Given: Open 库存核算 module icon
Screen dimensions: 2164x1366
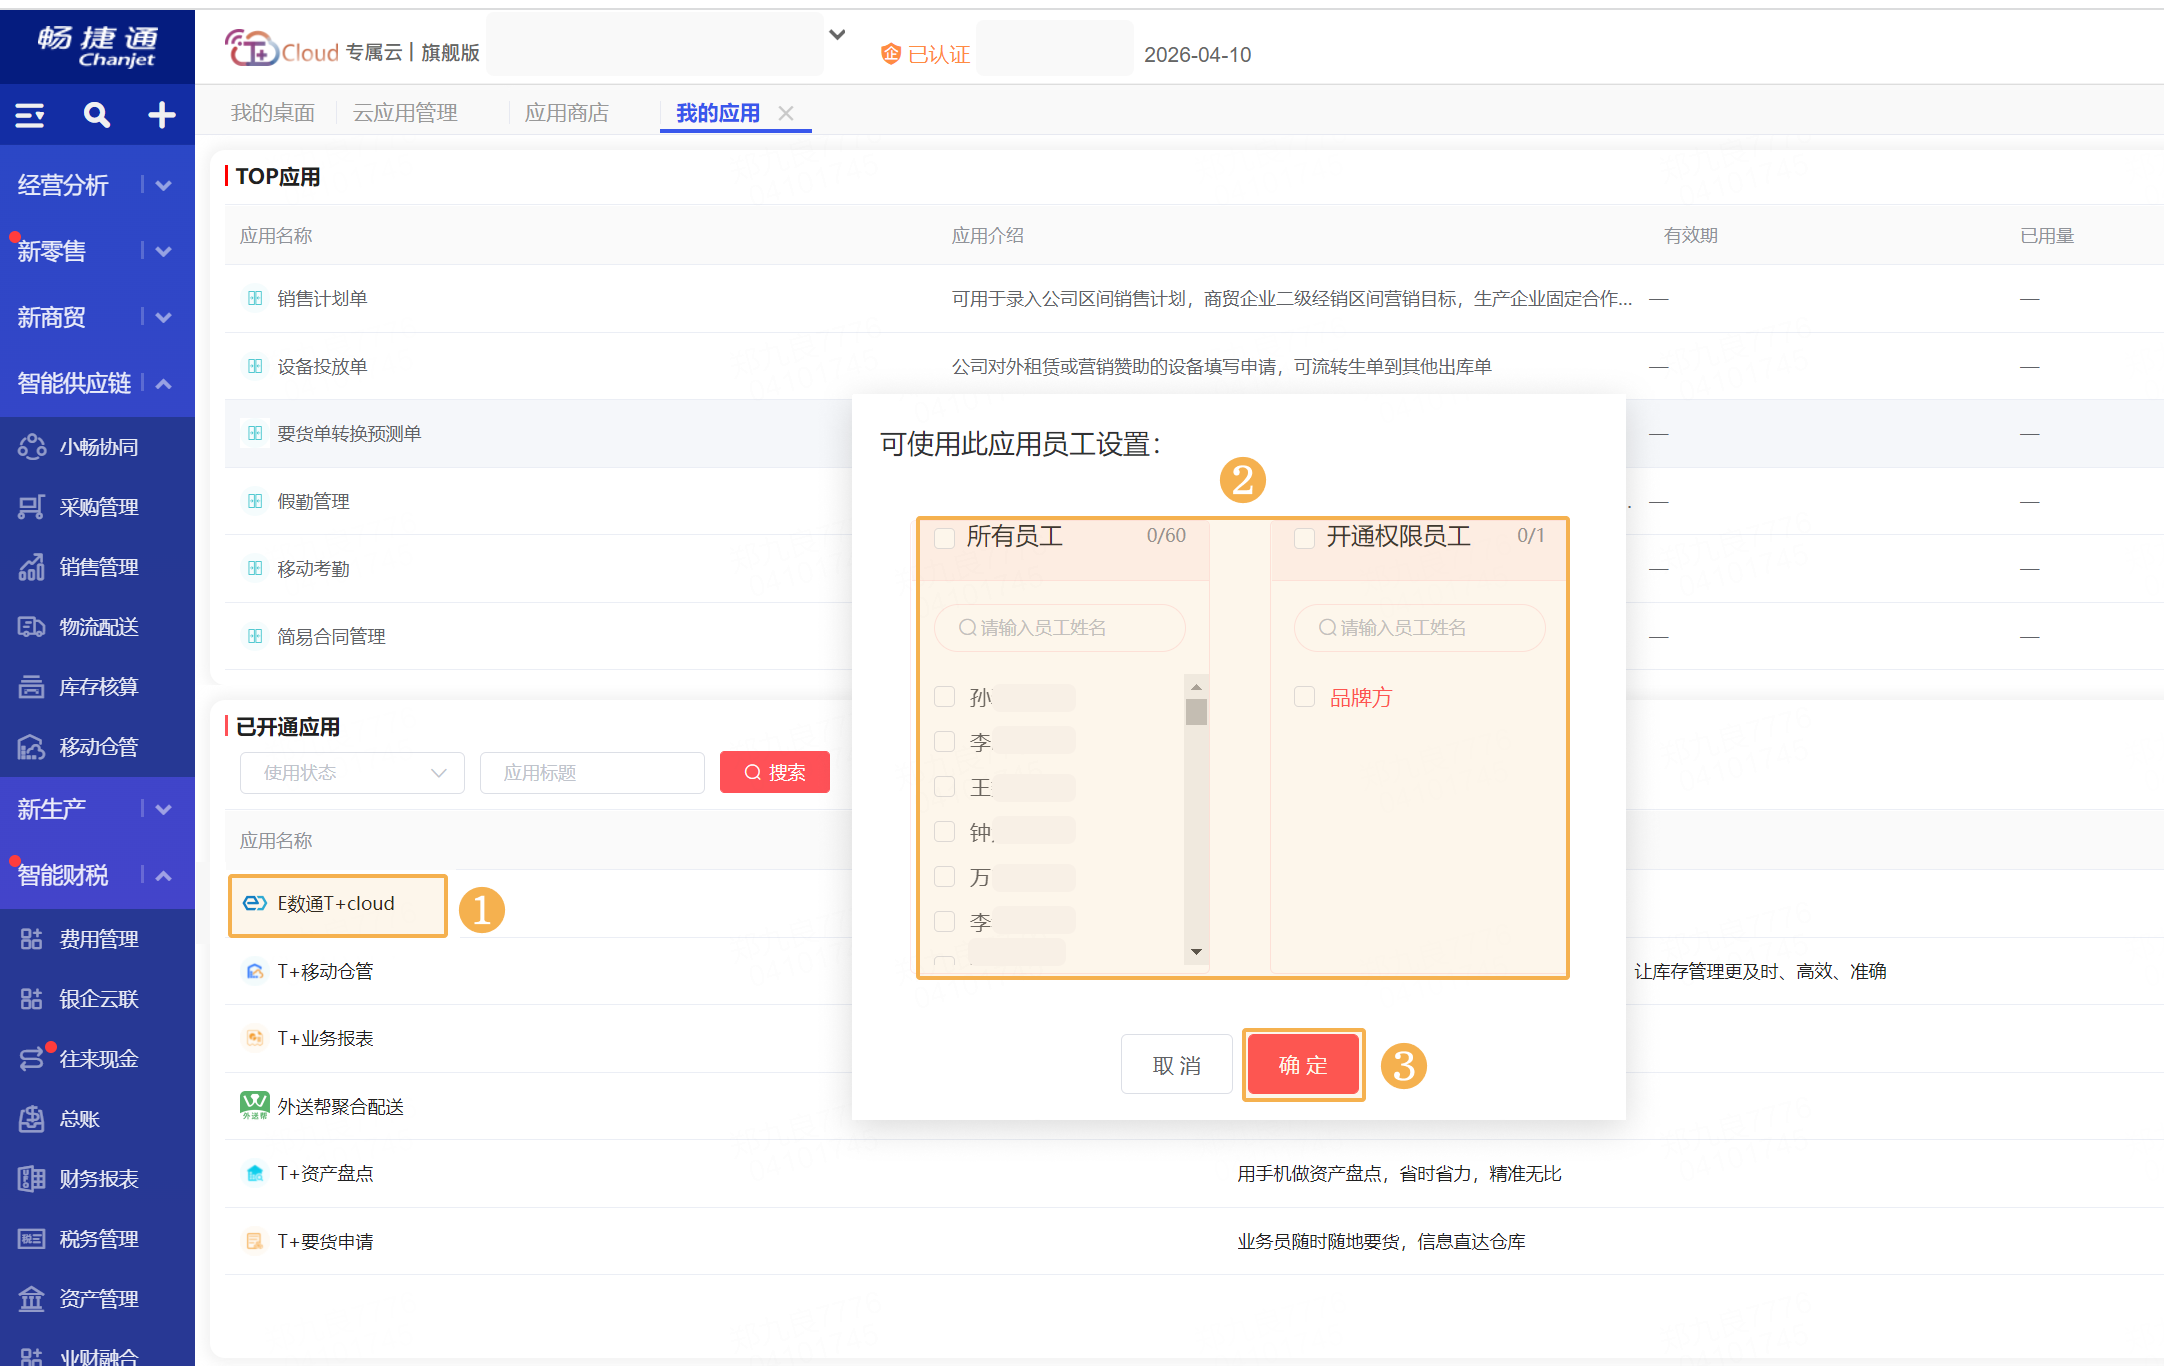Looking at the screenshot, I should (x=31, y=687).
